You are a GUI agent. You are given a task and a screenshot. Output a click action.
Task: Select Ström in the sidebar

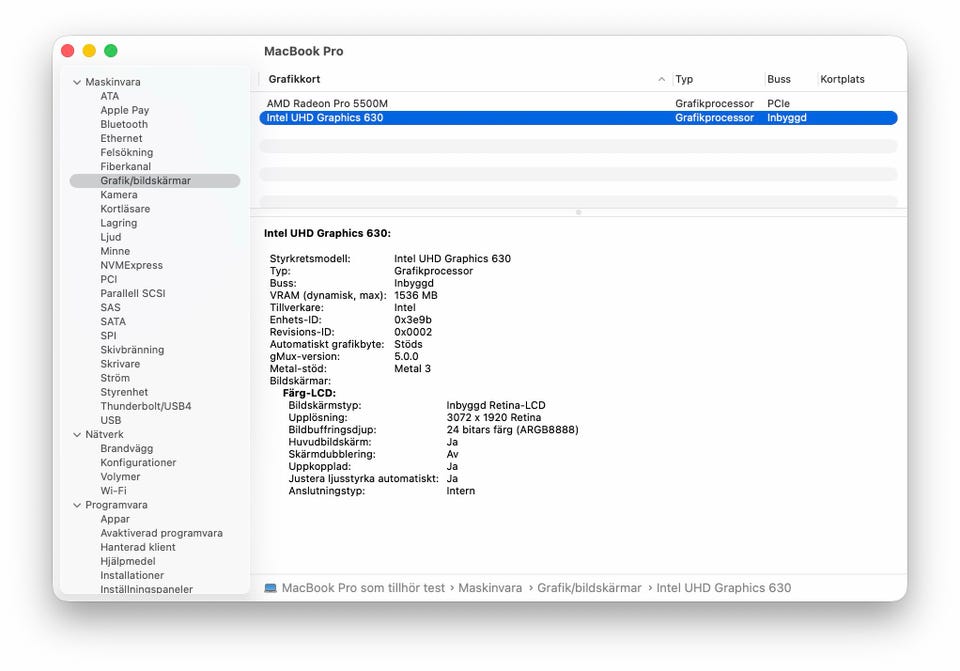(115, 378)
